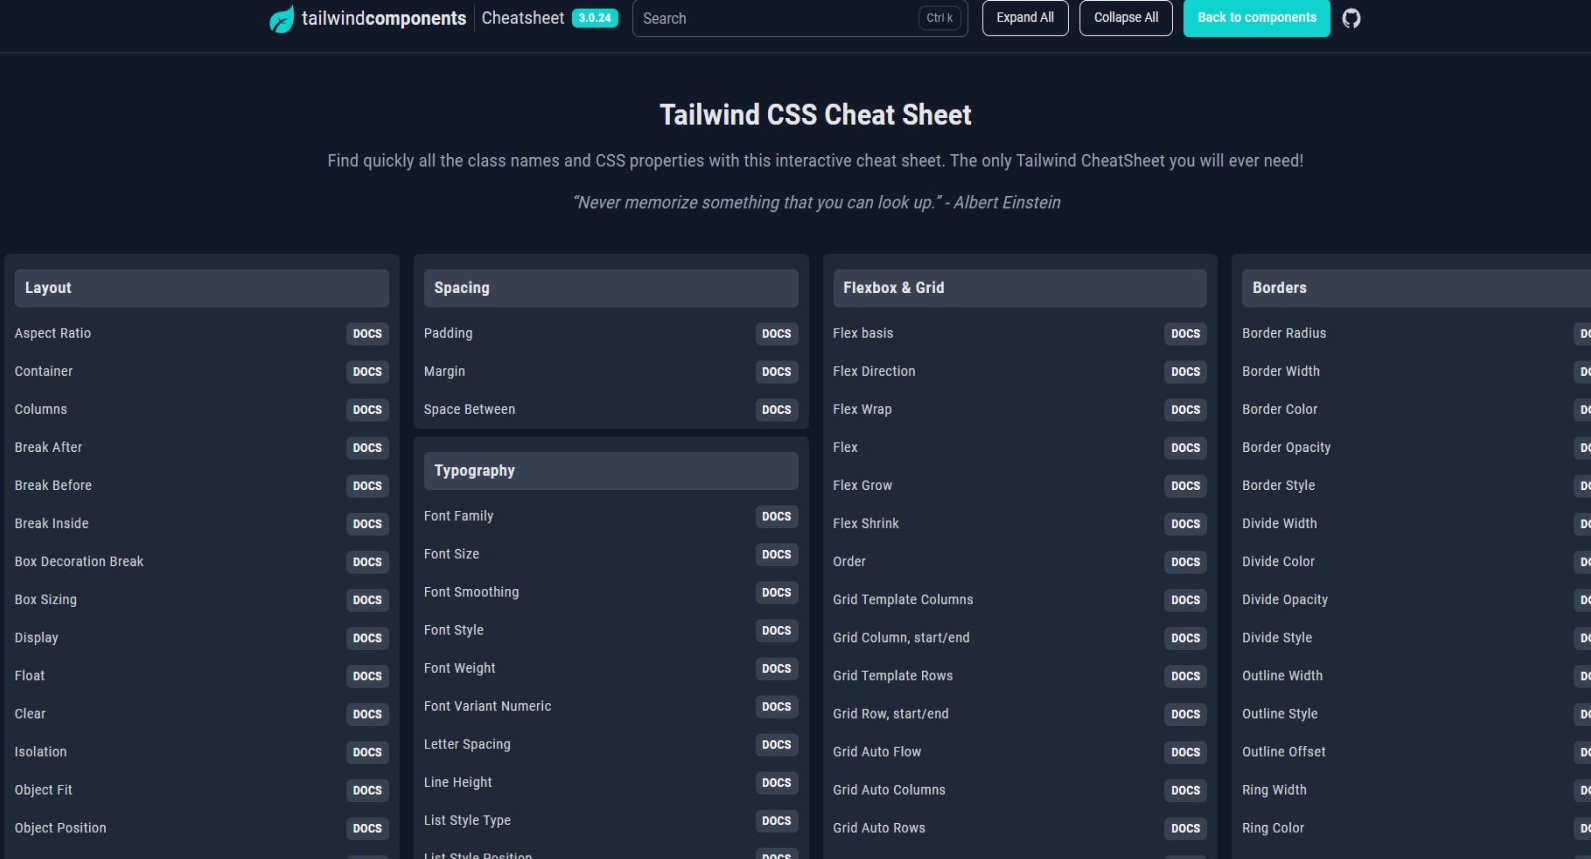The height and width of the screenshot is (859, 1591).
Task: Collapse the Typography section header
Action: [x=611, y=471]
